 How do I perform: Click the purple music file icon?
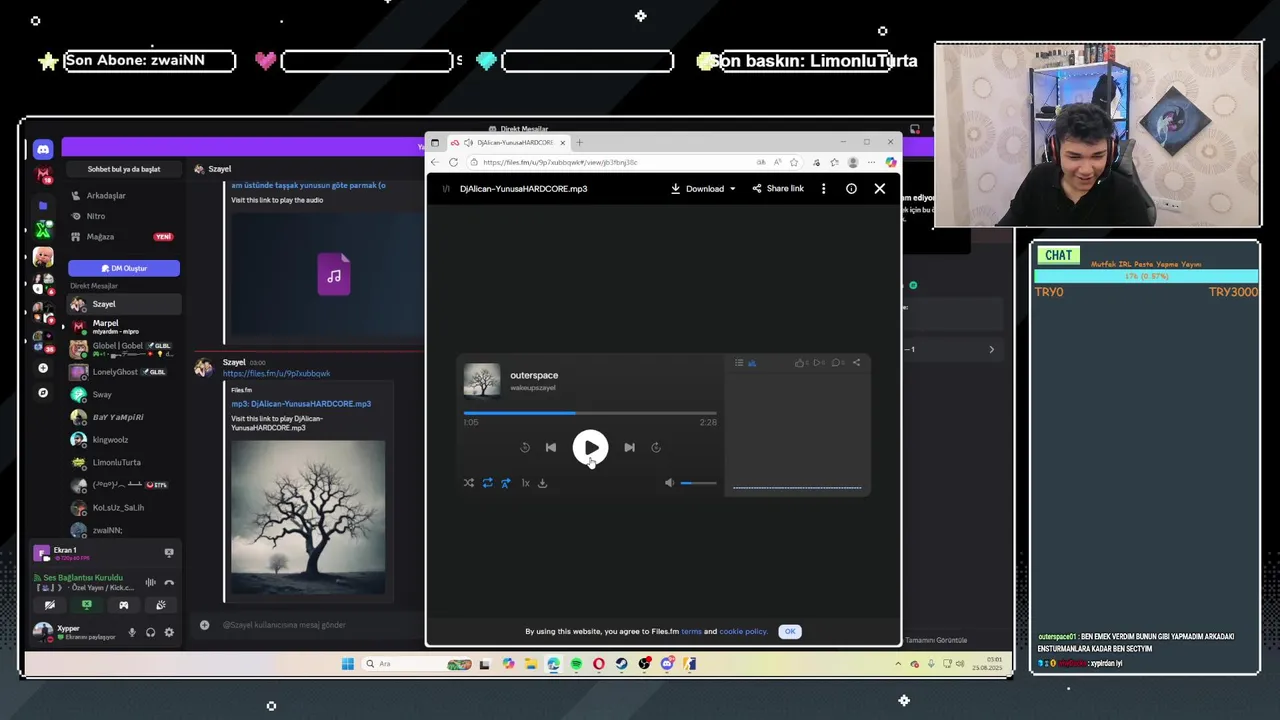pos(334,274)
